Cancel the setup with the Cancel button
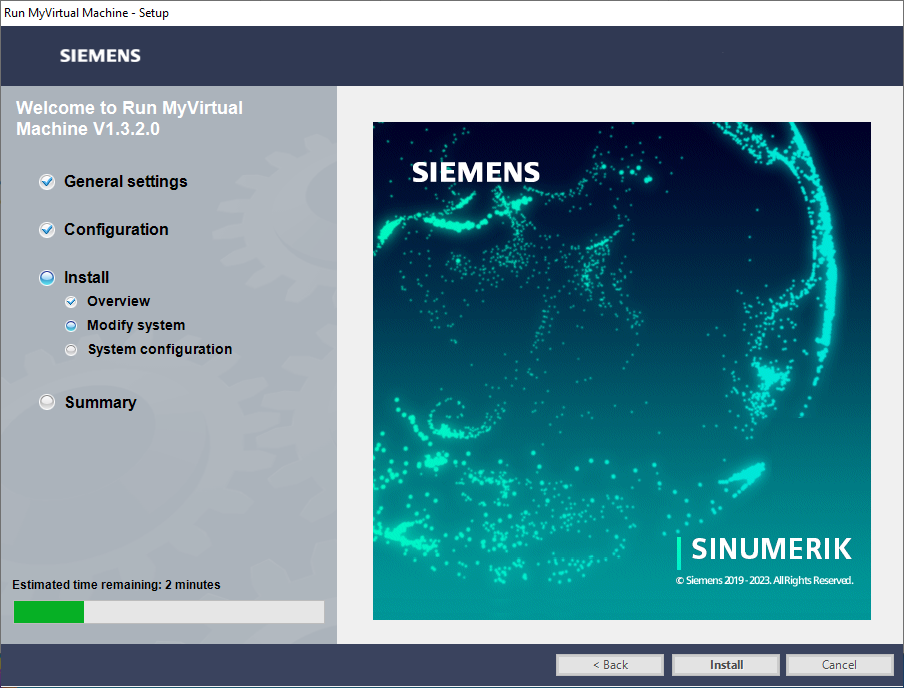The image size is (904, 688). (x=839, y=665)
